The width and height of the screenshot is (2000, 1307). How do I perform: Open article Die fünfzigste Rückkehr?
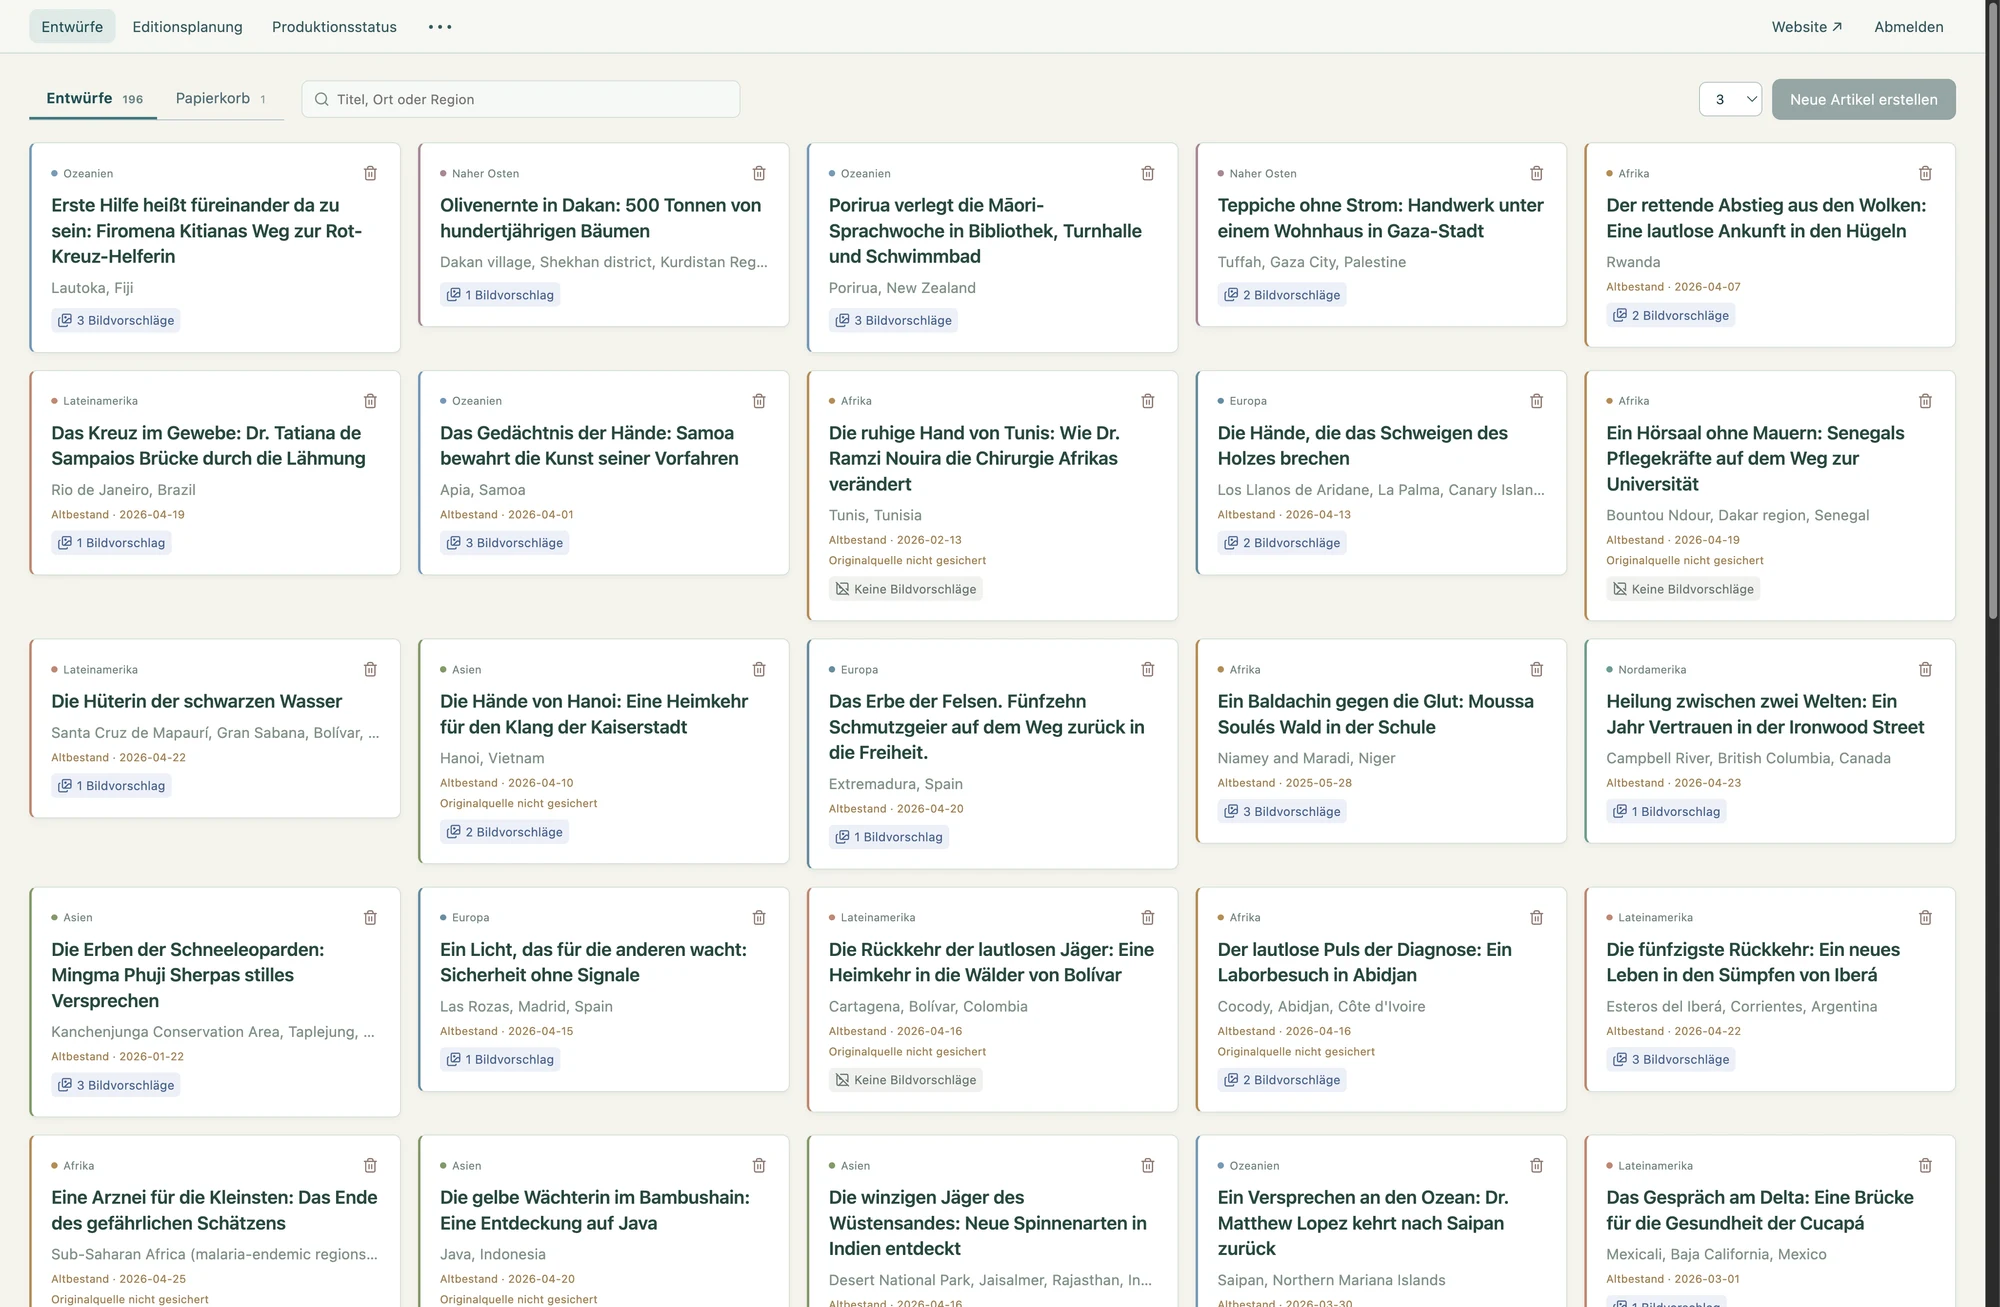click(x=1753, y=962)
